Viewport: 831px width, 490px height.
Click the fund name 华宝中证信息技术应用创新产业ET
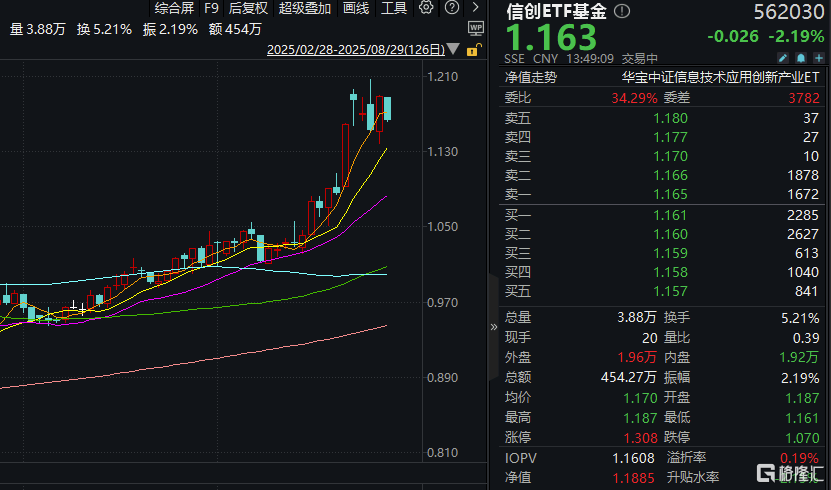tap(720, 77)
